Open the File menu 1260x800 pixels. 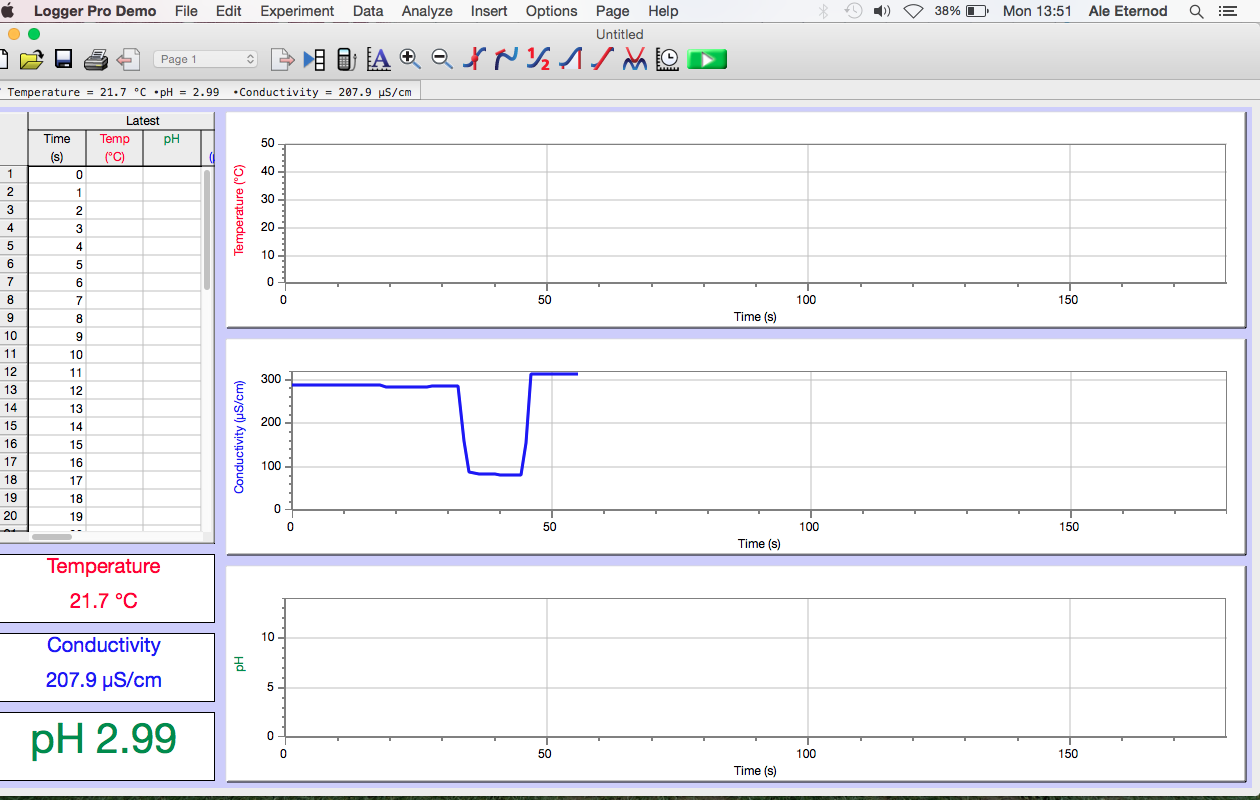click(x=186, y=11)
